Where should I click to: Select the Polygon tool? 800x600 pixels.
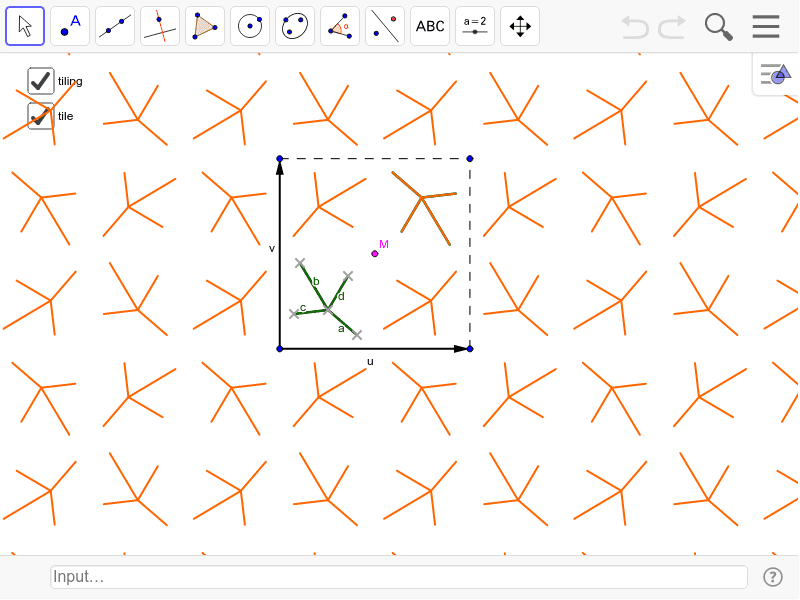pos(205,26)
